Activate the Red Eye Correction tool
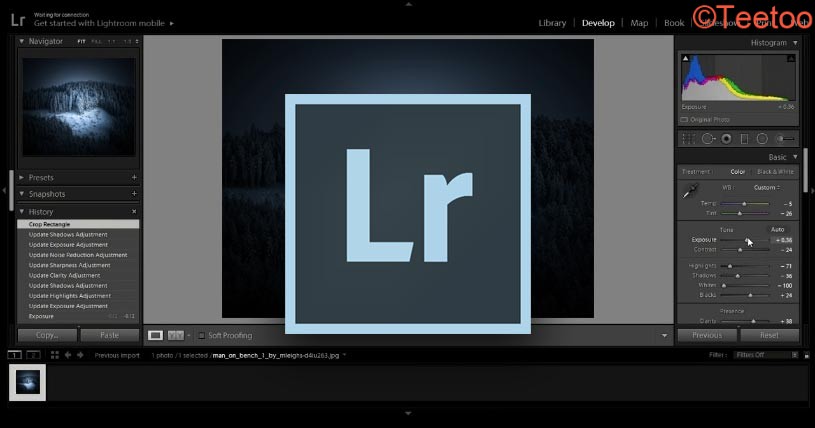Screen dimensions: 815x428 click(726, 139)
